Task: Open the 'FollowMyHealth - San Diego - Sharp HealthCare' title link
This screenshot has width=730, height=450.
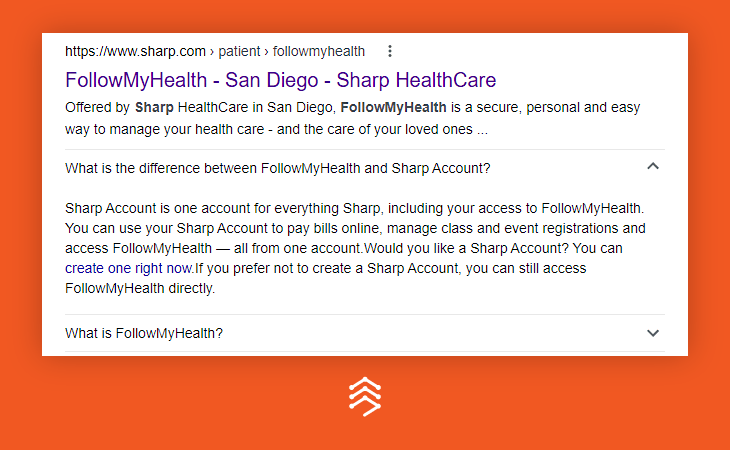Action: pos(281,80)
